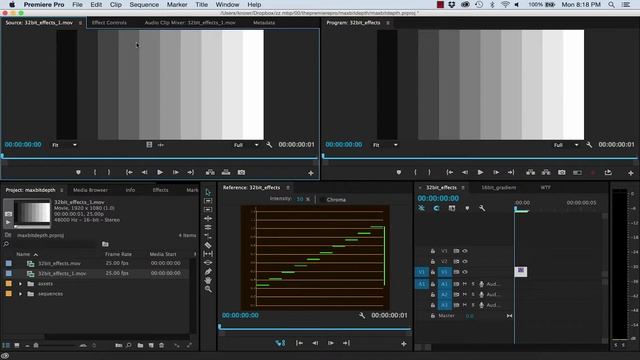The image size is (640, 360).
Task: Create new bin in Project panel
Action: coord(140,345)
